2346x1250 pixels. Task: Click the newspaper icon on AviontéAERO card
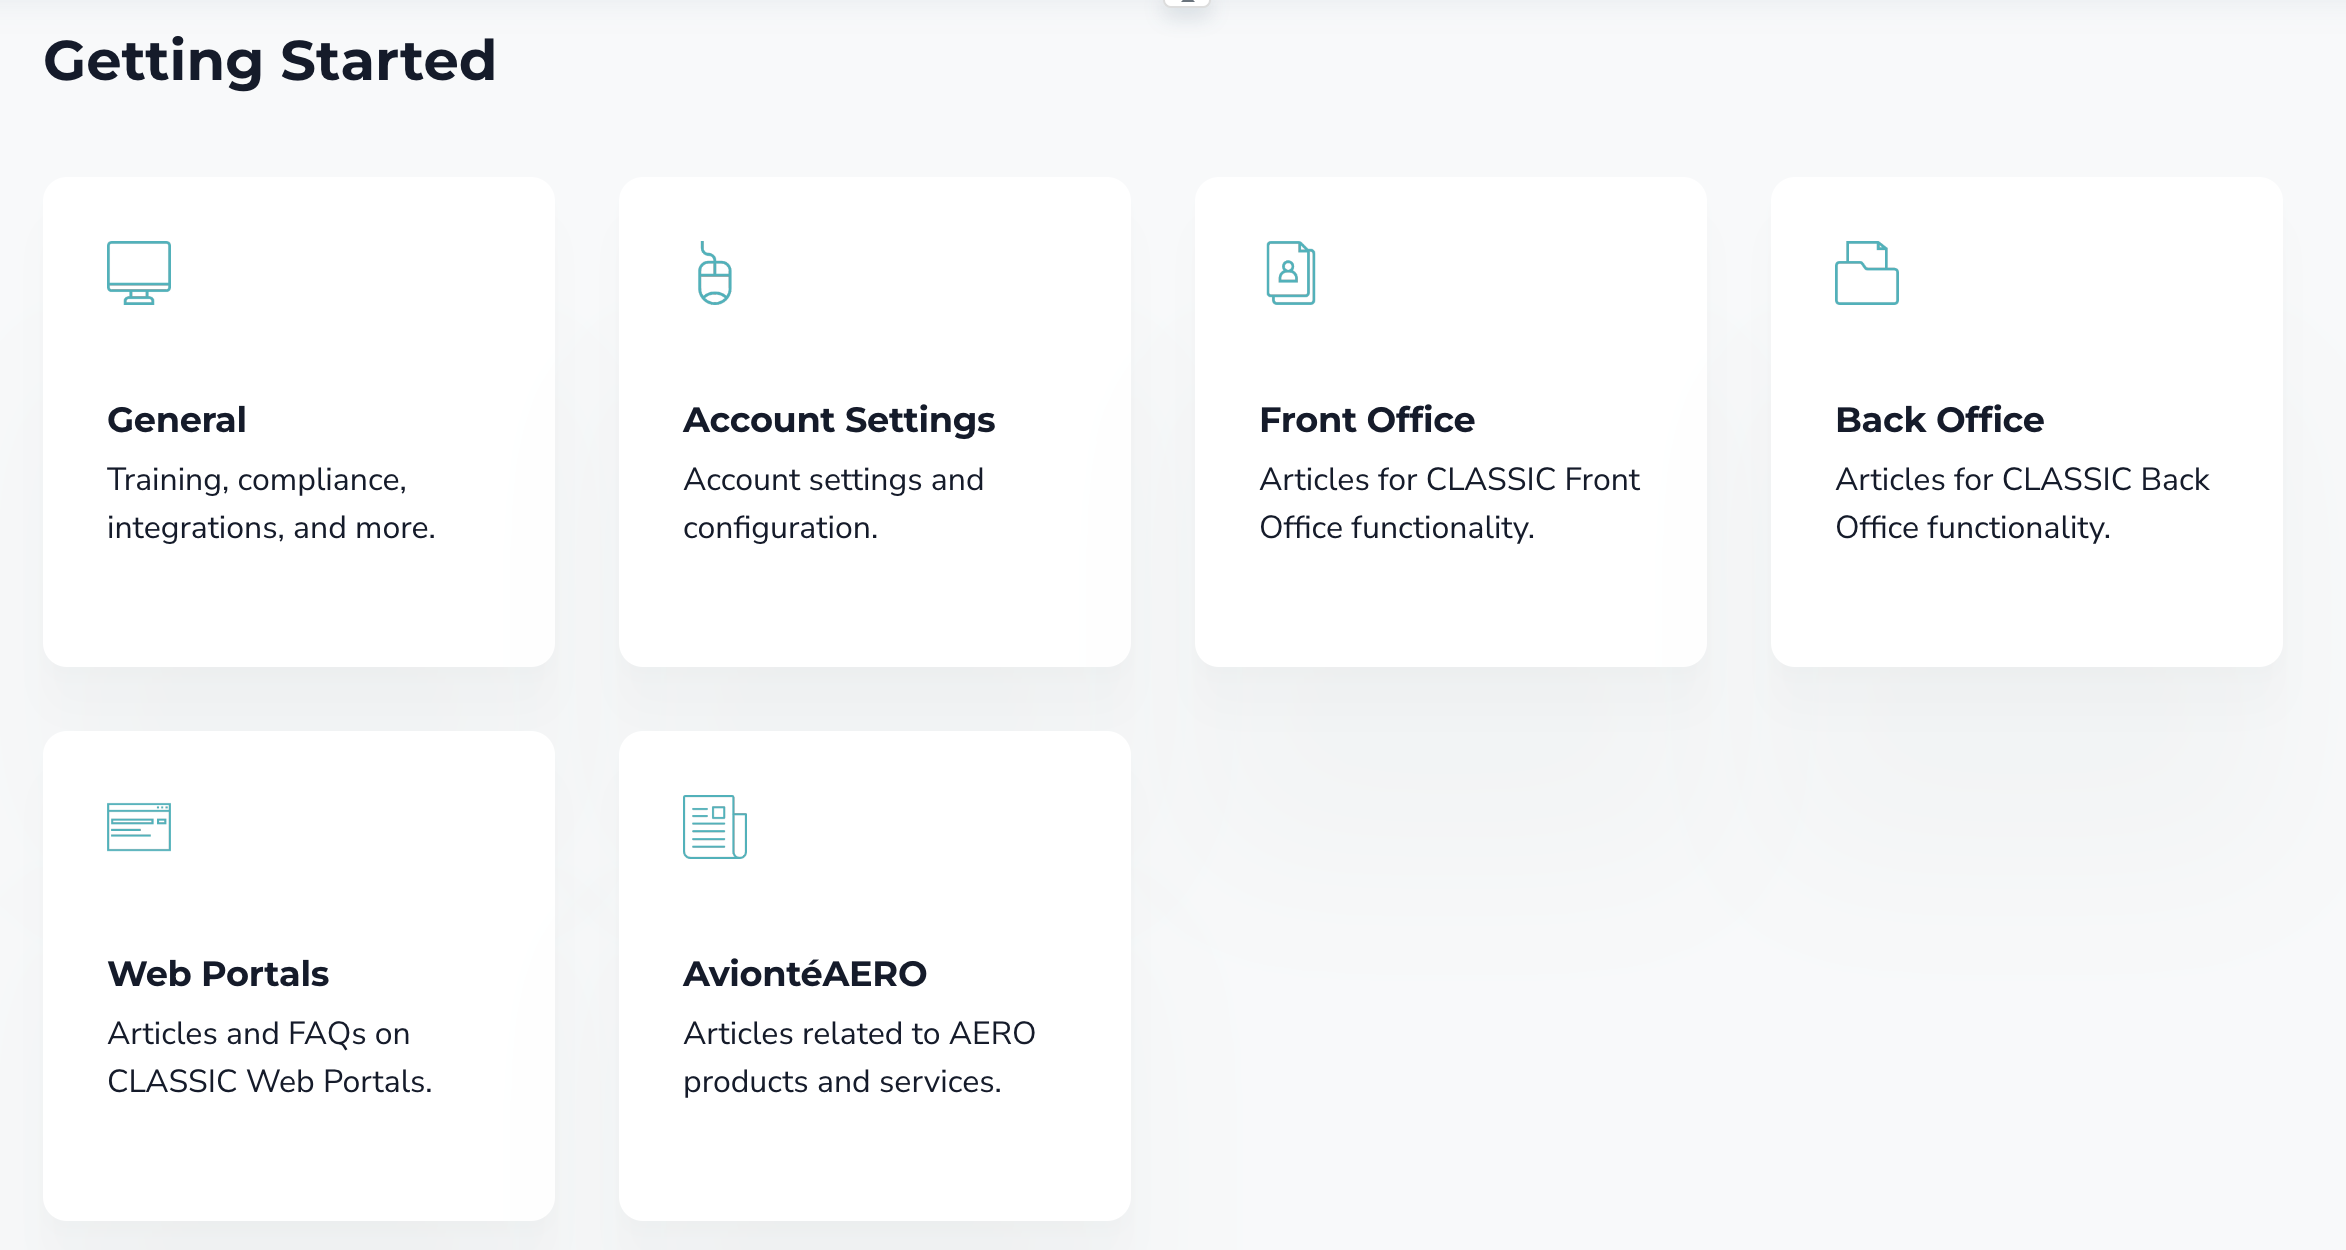coord(714,826)
